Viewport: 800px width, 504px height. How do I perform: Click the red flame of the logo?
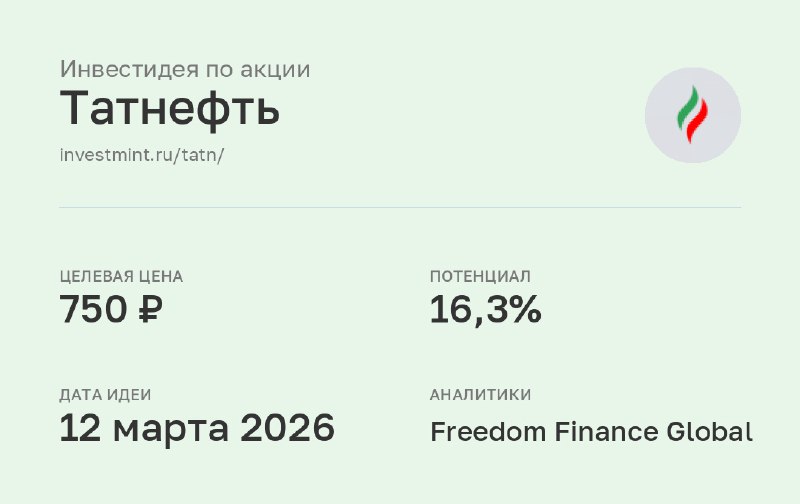click(697, 120)
